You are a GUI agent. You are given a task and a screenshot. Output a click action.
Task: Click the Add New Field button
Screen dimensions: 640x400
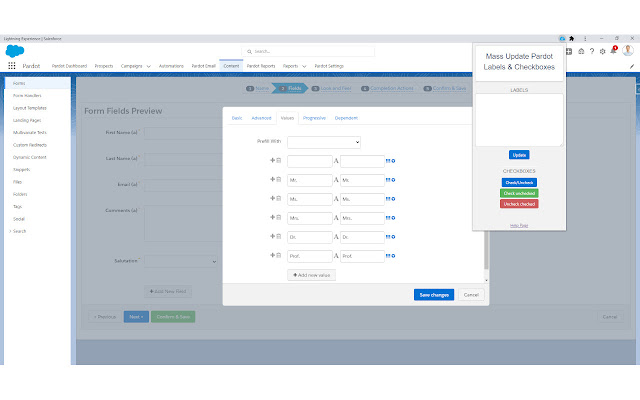point(168,291)
